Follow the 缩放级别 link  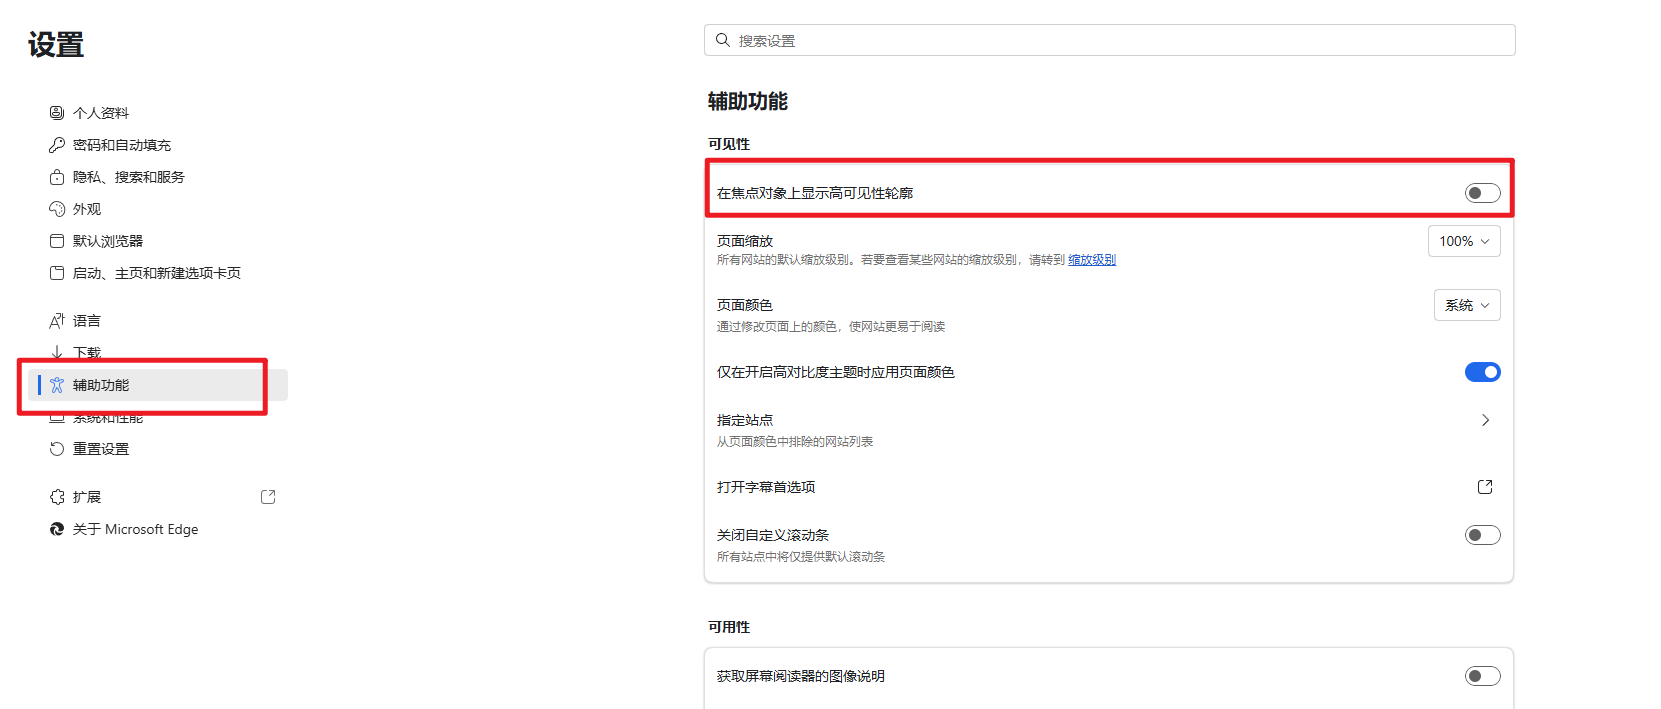click(1092, 260)
